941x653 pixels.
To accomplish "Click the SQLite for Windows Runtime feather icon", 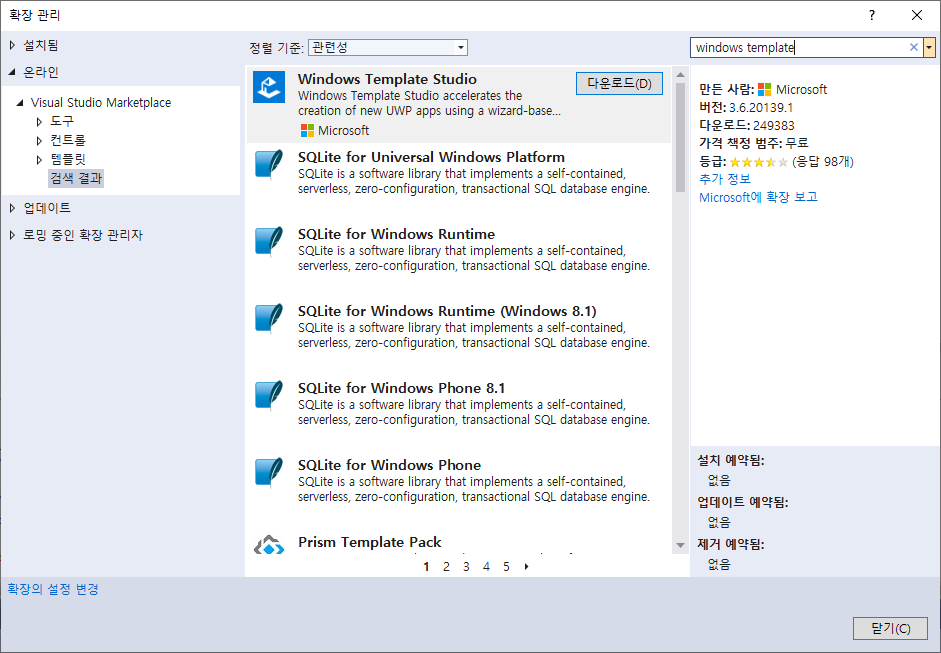I will 268,241.
